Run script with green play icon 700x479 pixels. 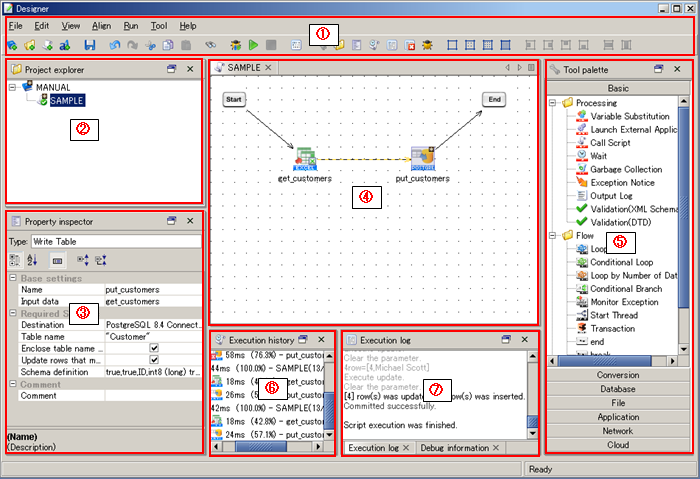(254, 45)
